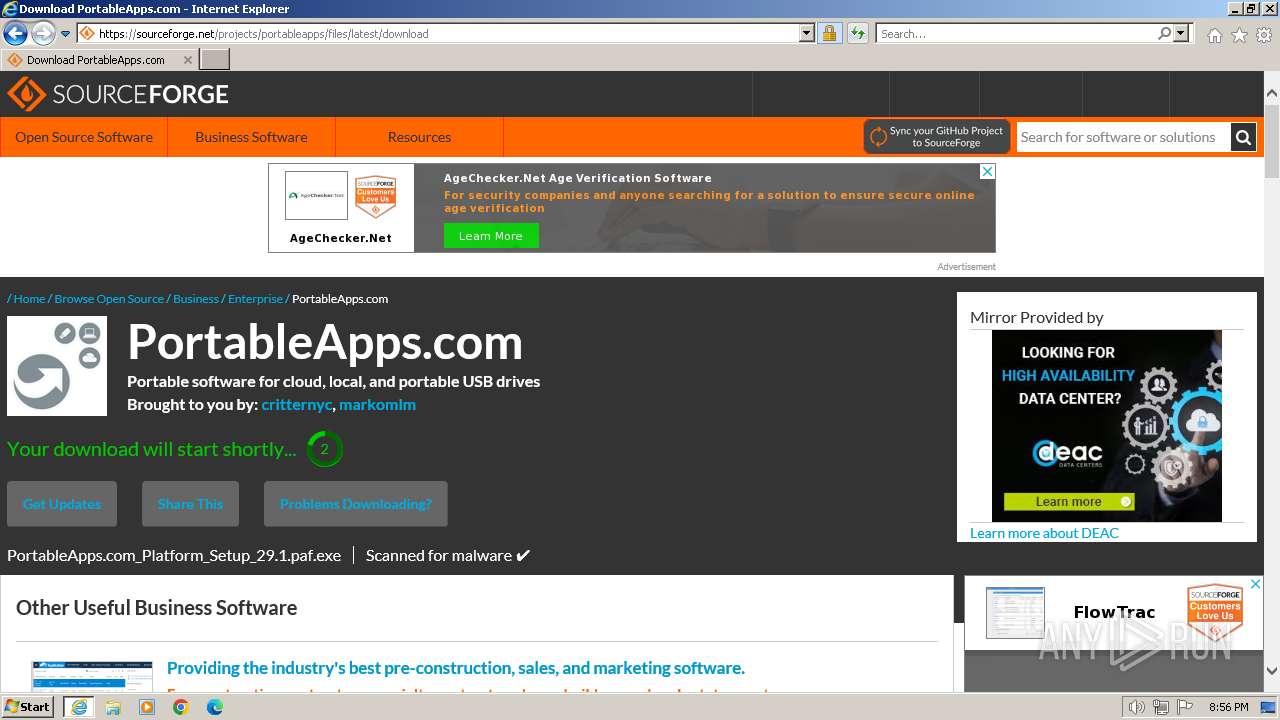1280x720 pixels.
Task: Click the Search for software input field
Action: pos(1124,137)
